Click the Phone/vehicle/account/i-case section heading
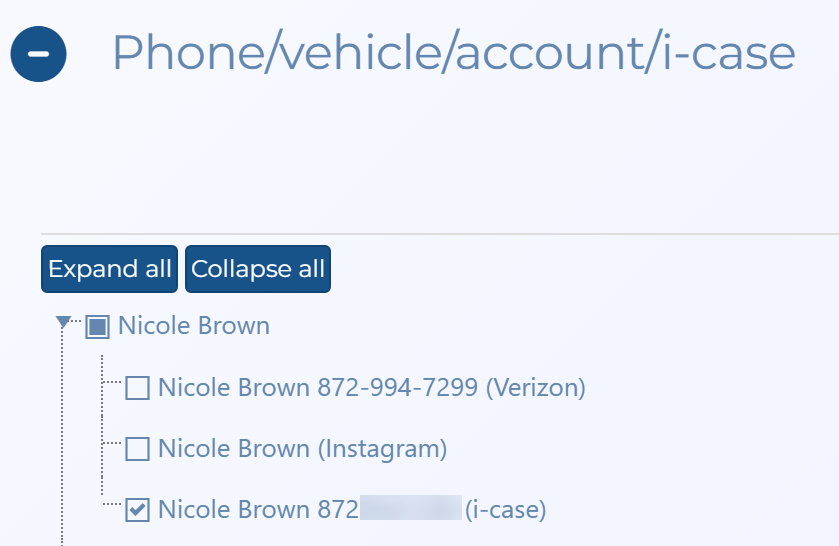The image size is (839, 546). point(453,52)
